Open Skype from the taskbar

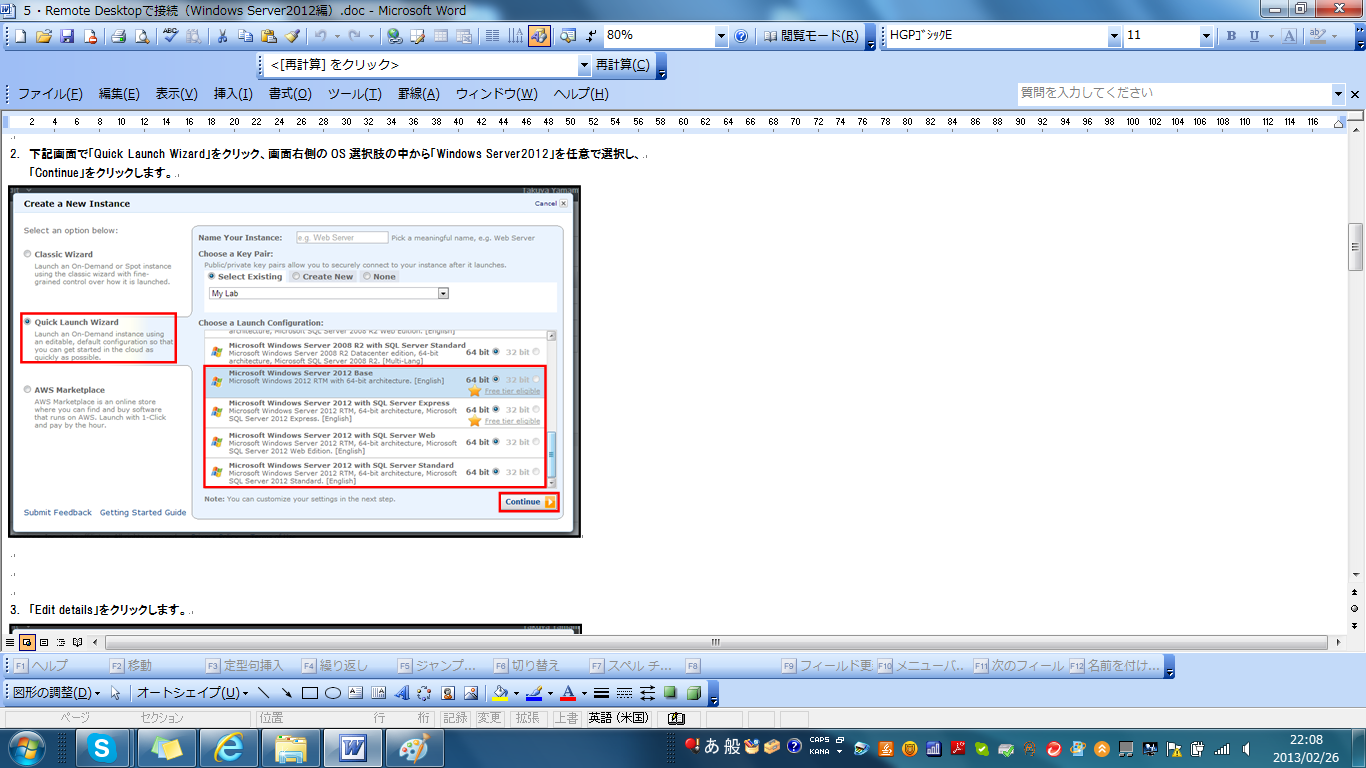point(100,747)
